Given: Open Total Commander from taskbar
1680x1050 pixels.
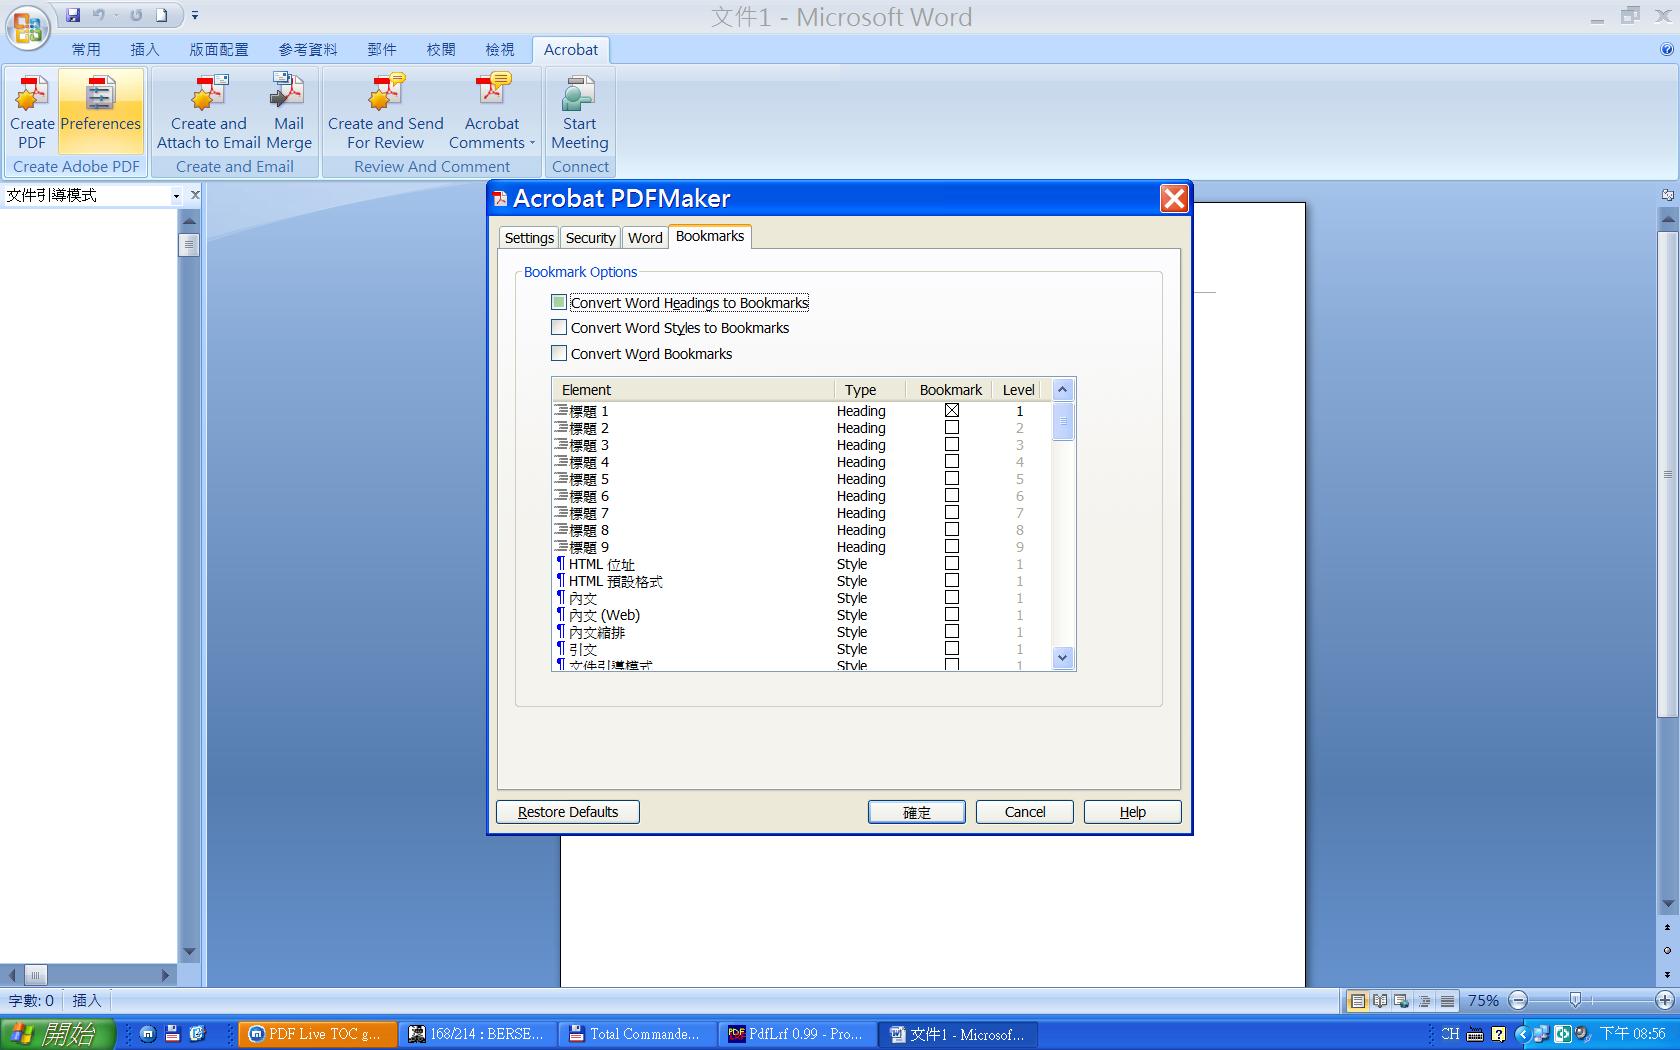Looking at the screenshot, I should [637, 1034].
